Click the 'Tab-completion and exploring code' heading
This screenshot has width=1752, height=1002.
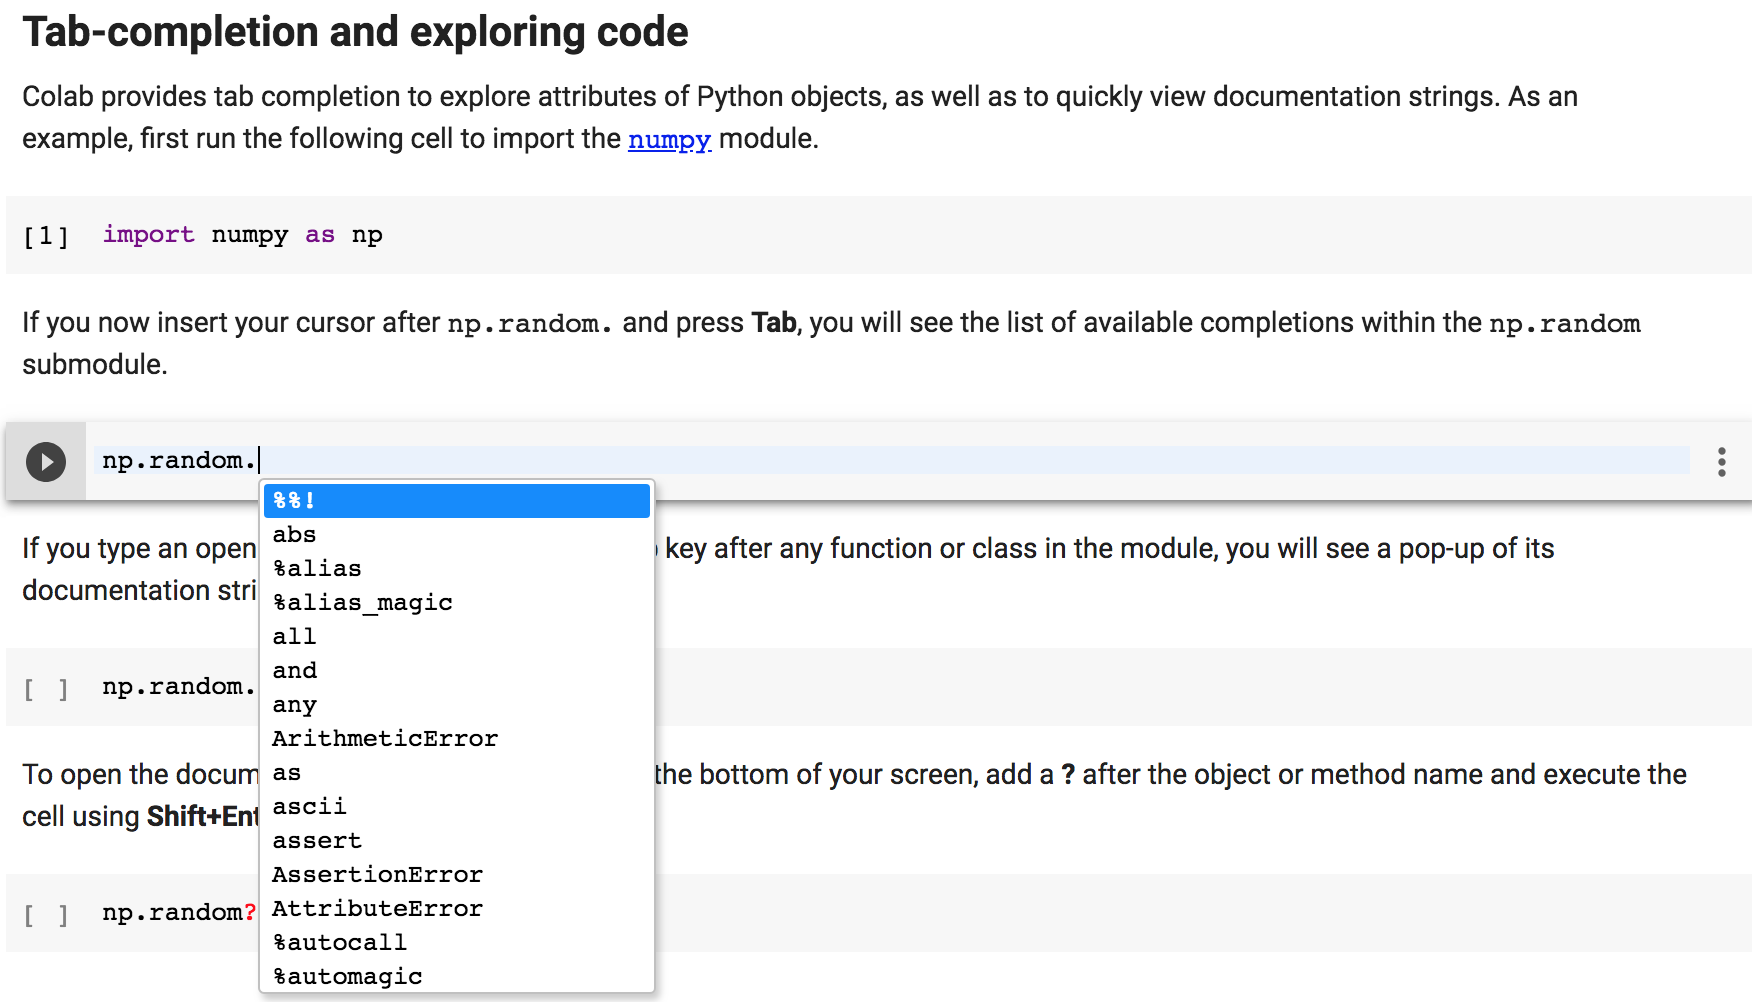point(354,31)
